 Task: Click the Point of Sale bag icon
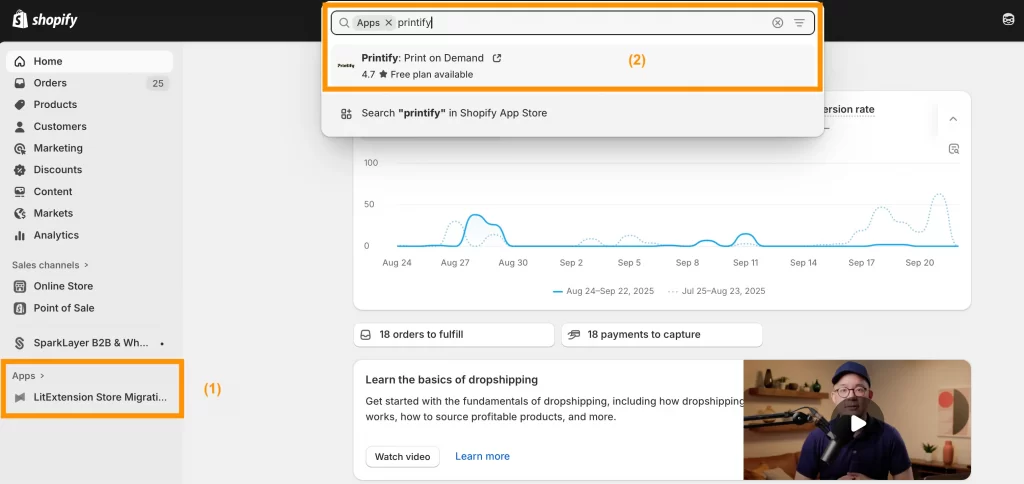coord(20,308)
